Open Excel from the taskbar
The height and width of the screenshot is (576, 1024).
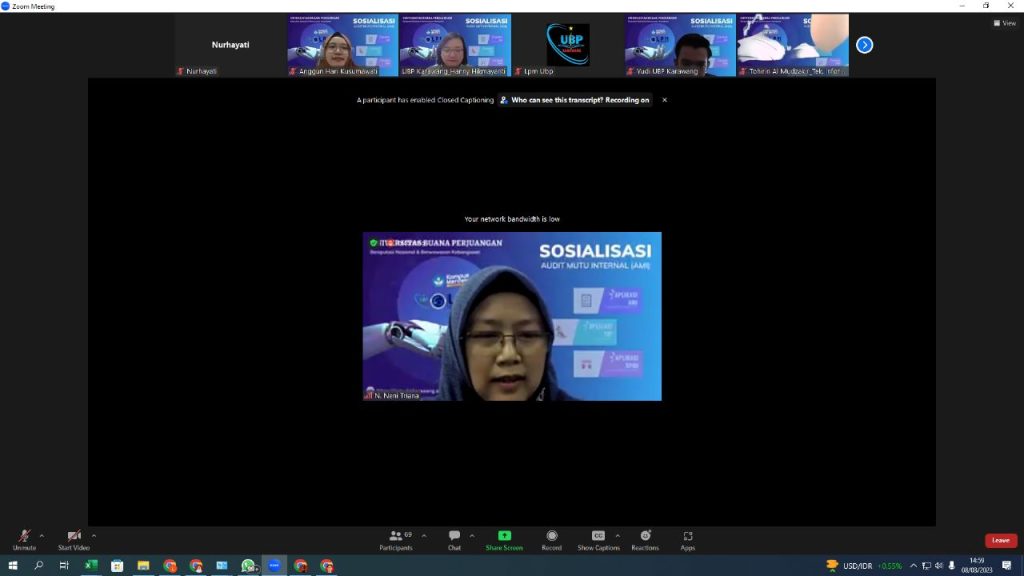[x=91, y=566]
